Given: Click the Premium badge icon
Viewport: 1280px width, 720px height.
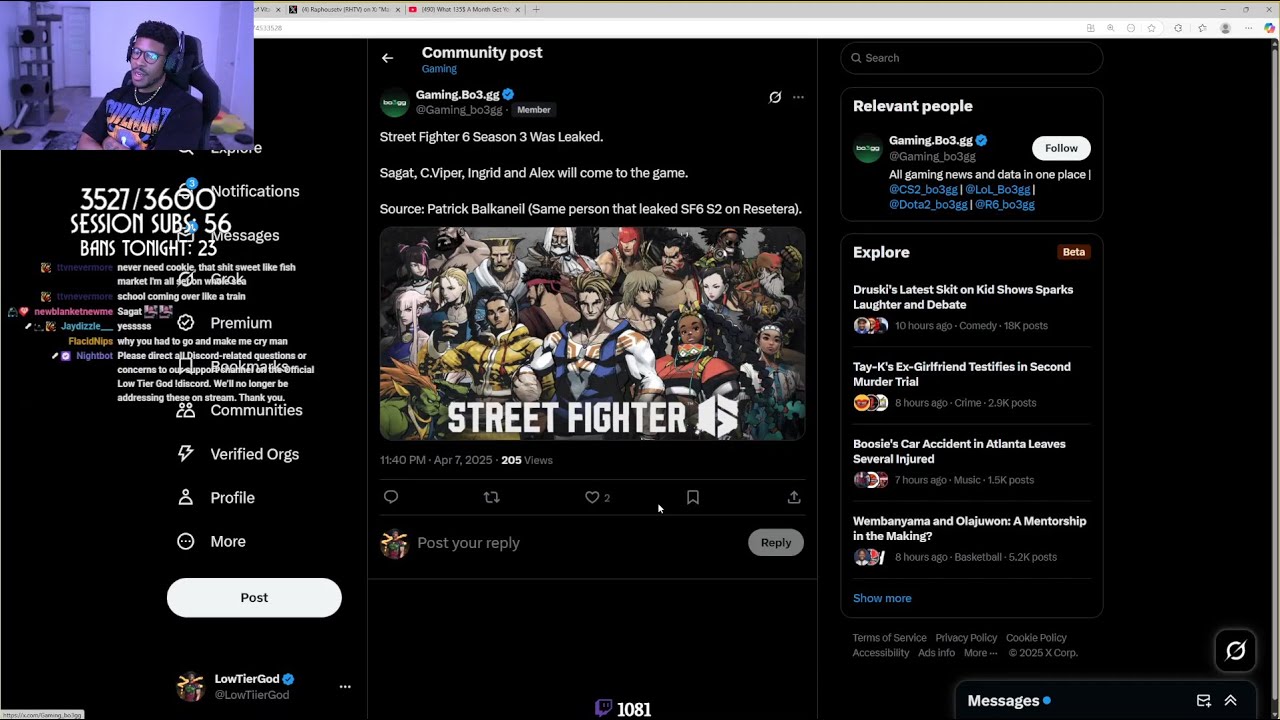Looking at the screenshot, I should pyautogui.click(x=185, y=323).
